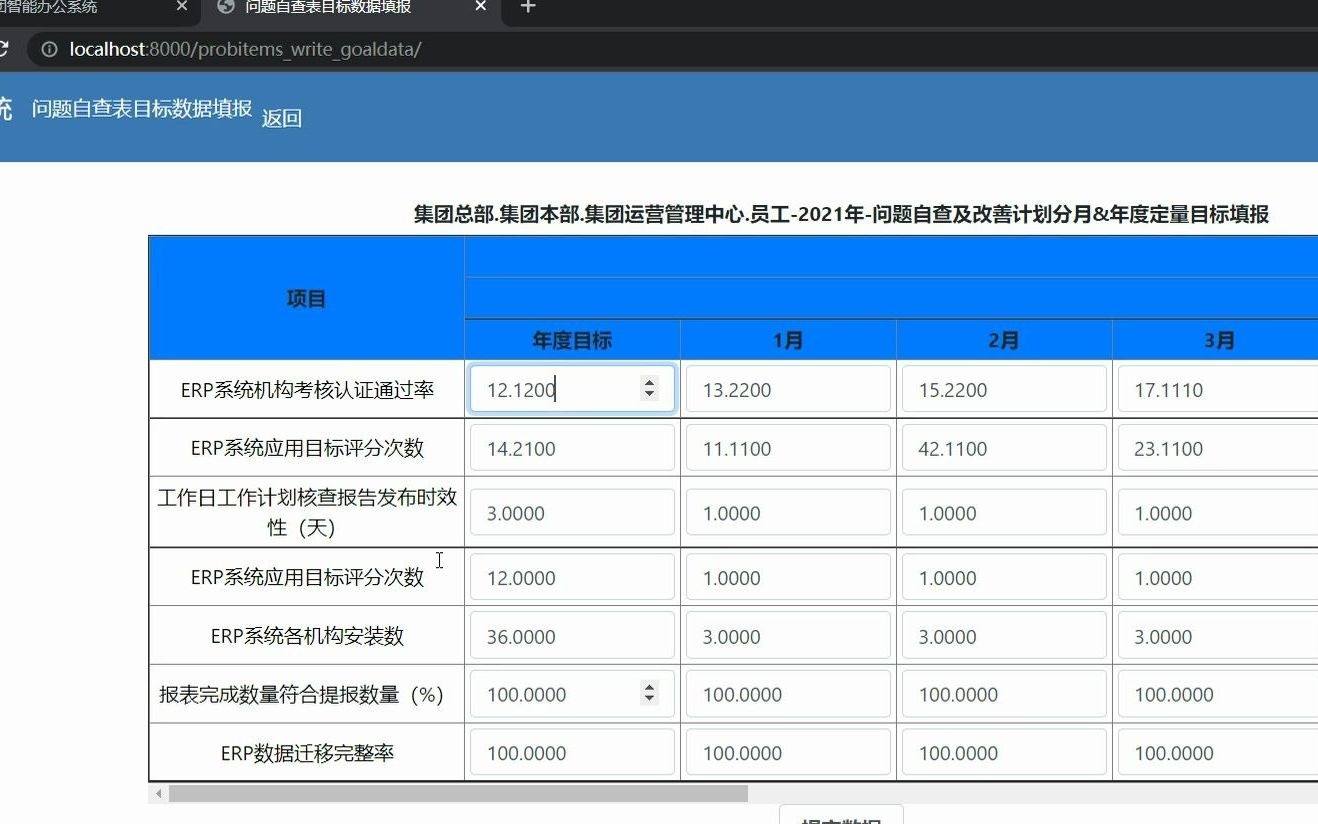
Task: Click the ERP系统各机构安装数 row label
Action: 308,636
